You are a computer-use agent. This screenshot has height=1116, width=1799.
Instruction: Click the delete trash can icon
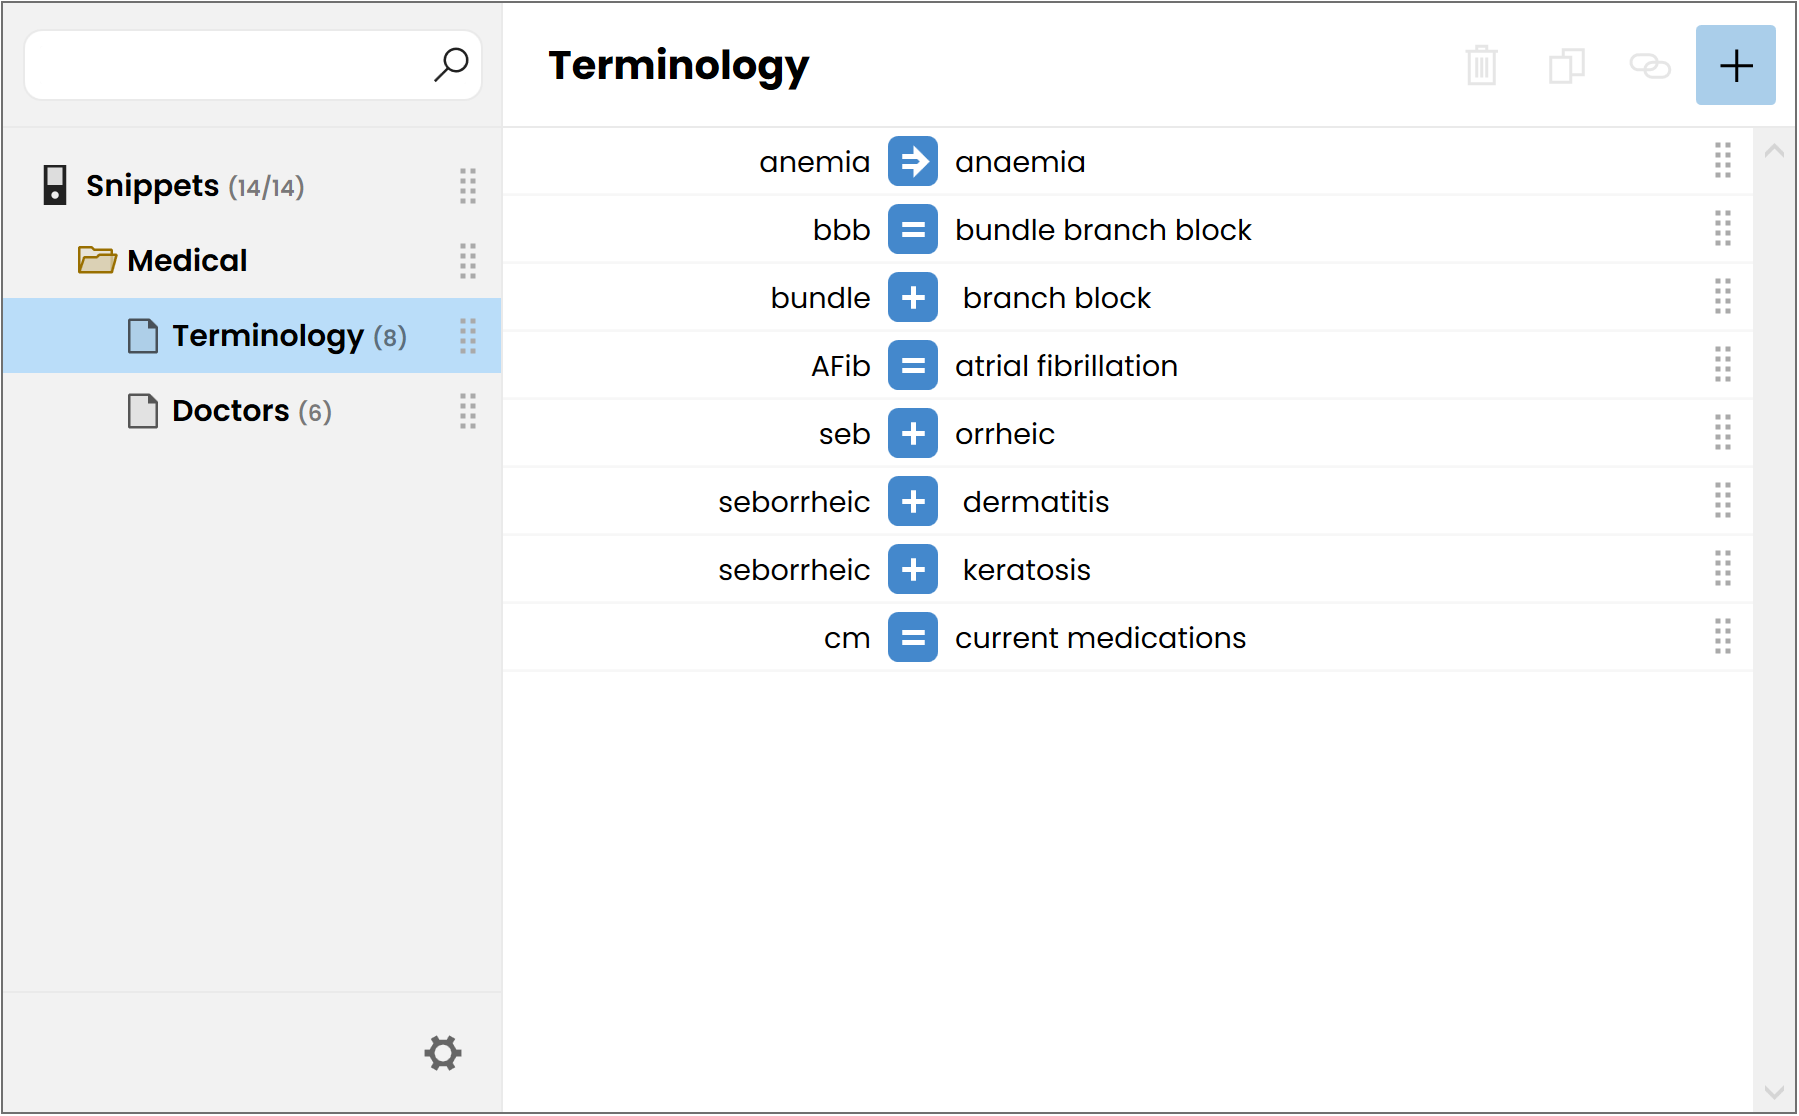(1481, 66)
